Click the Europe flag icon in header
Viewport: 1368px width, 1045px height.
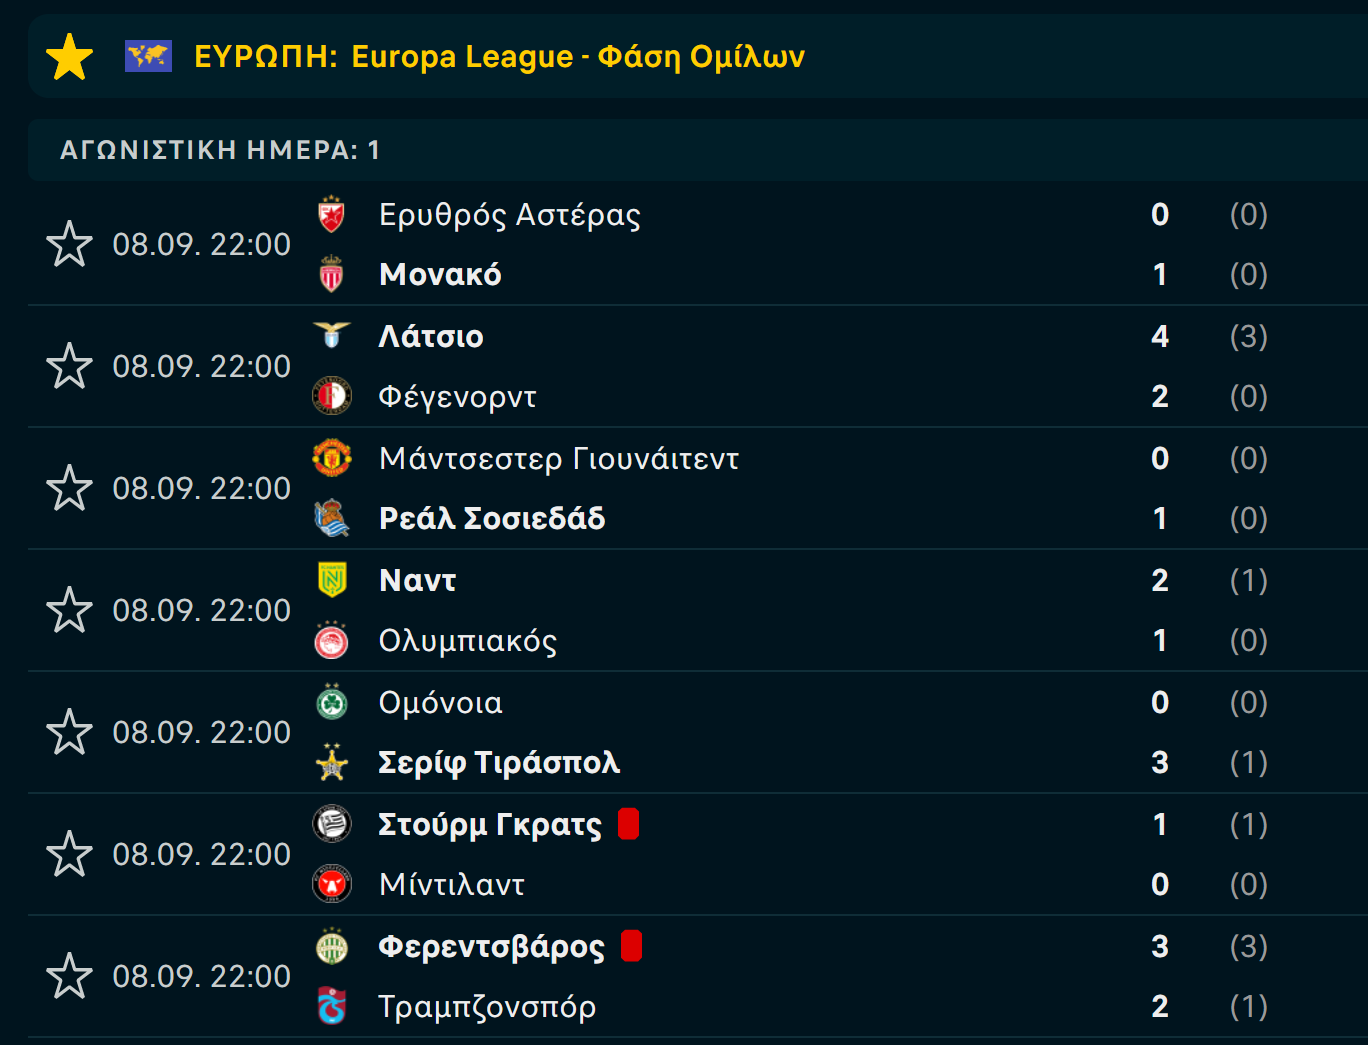[x=148, y=56]
